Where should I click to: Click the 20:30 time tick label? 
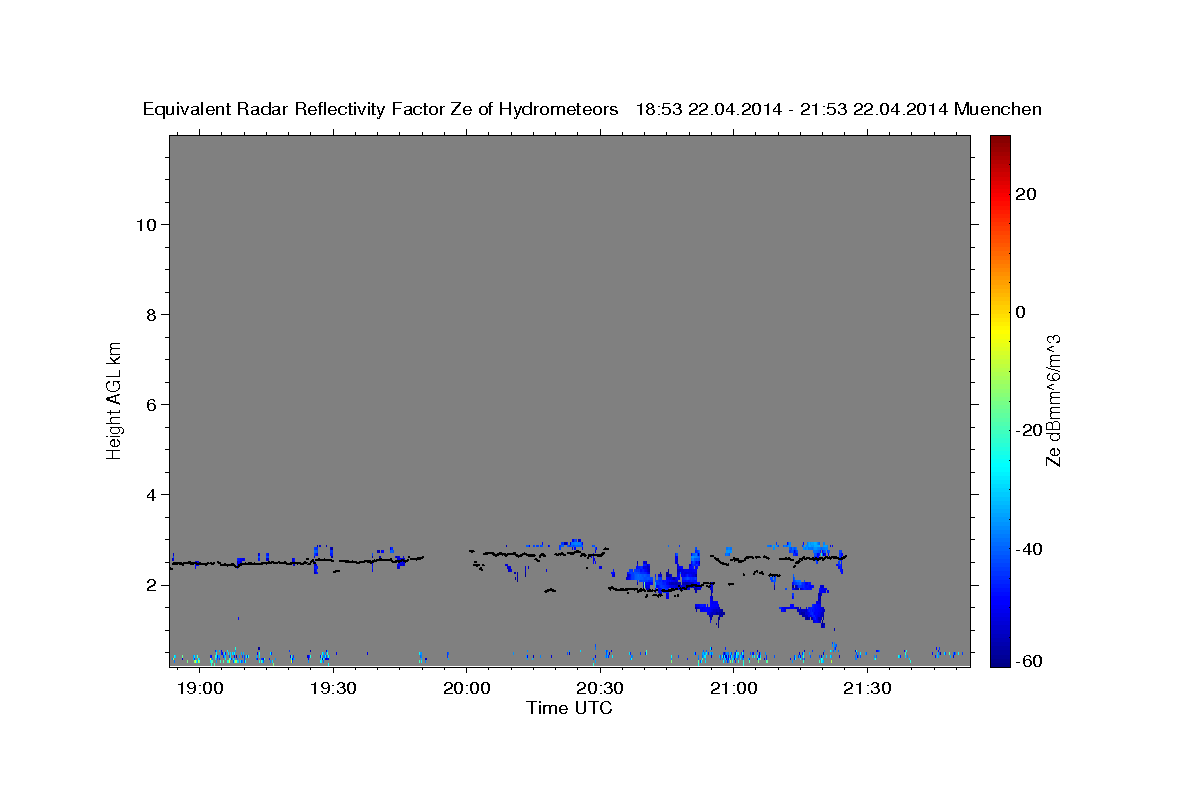[x=600, y=690]
